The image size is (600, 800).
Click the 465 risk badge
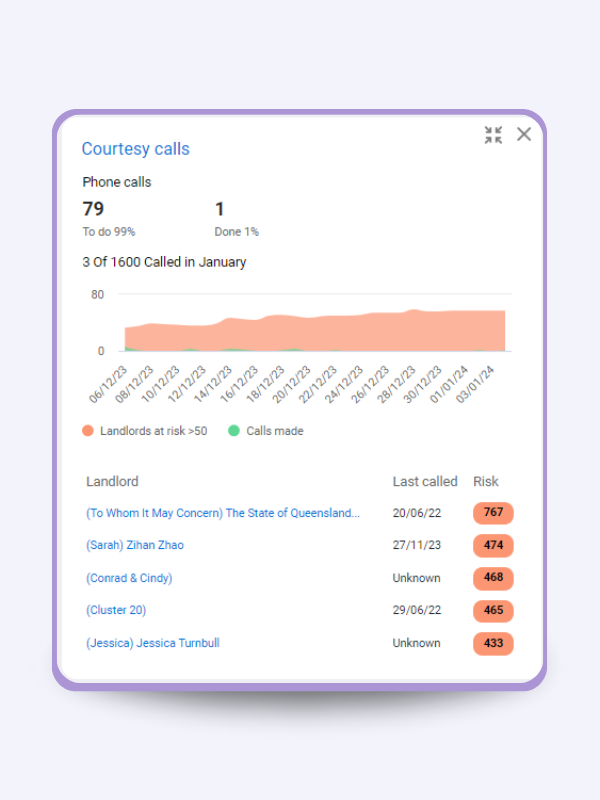(x=493, y=611)
